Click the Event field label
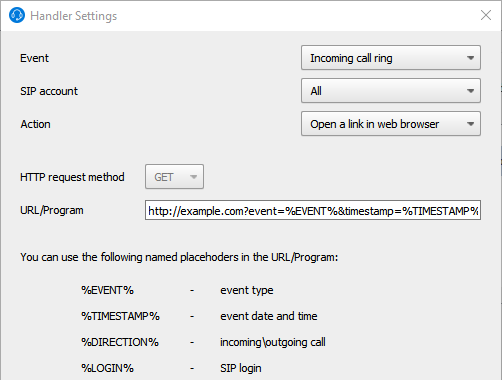502x380 pixels. pyautogui.click(x=34, y=58)
